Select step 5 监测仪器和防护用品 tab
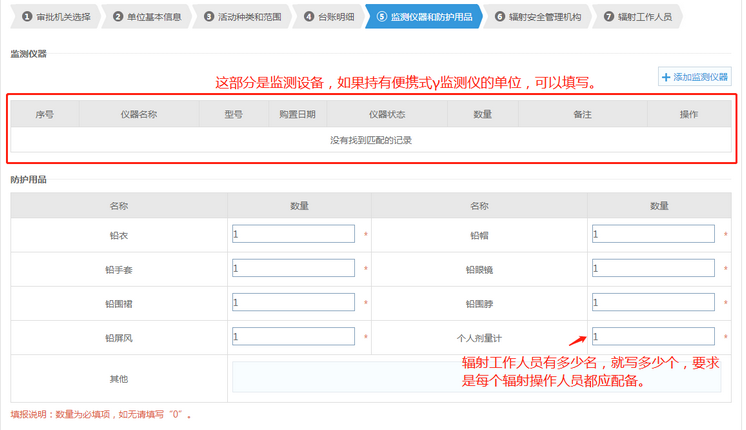This screenshot has width=746, height=430. [424, 17]
